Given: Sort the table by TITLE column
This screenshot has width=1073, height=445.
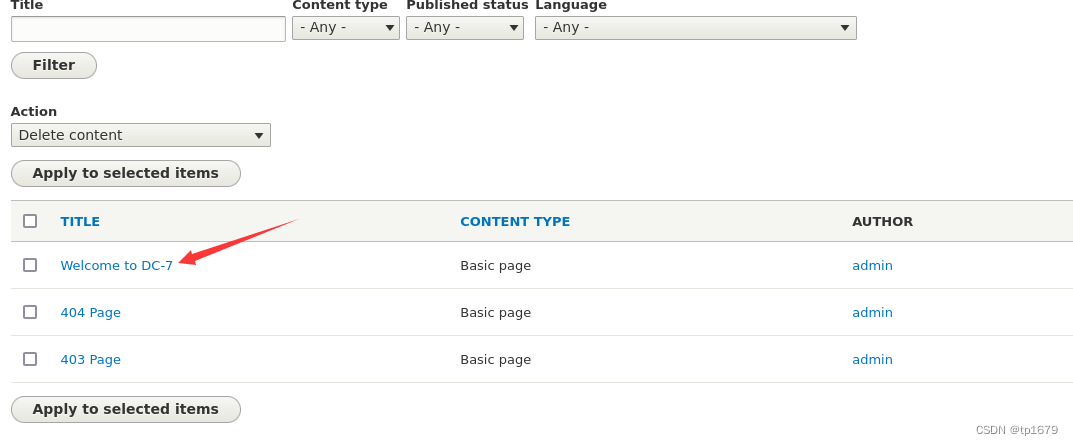Looking at the screenshot, I should pos(80,222).
